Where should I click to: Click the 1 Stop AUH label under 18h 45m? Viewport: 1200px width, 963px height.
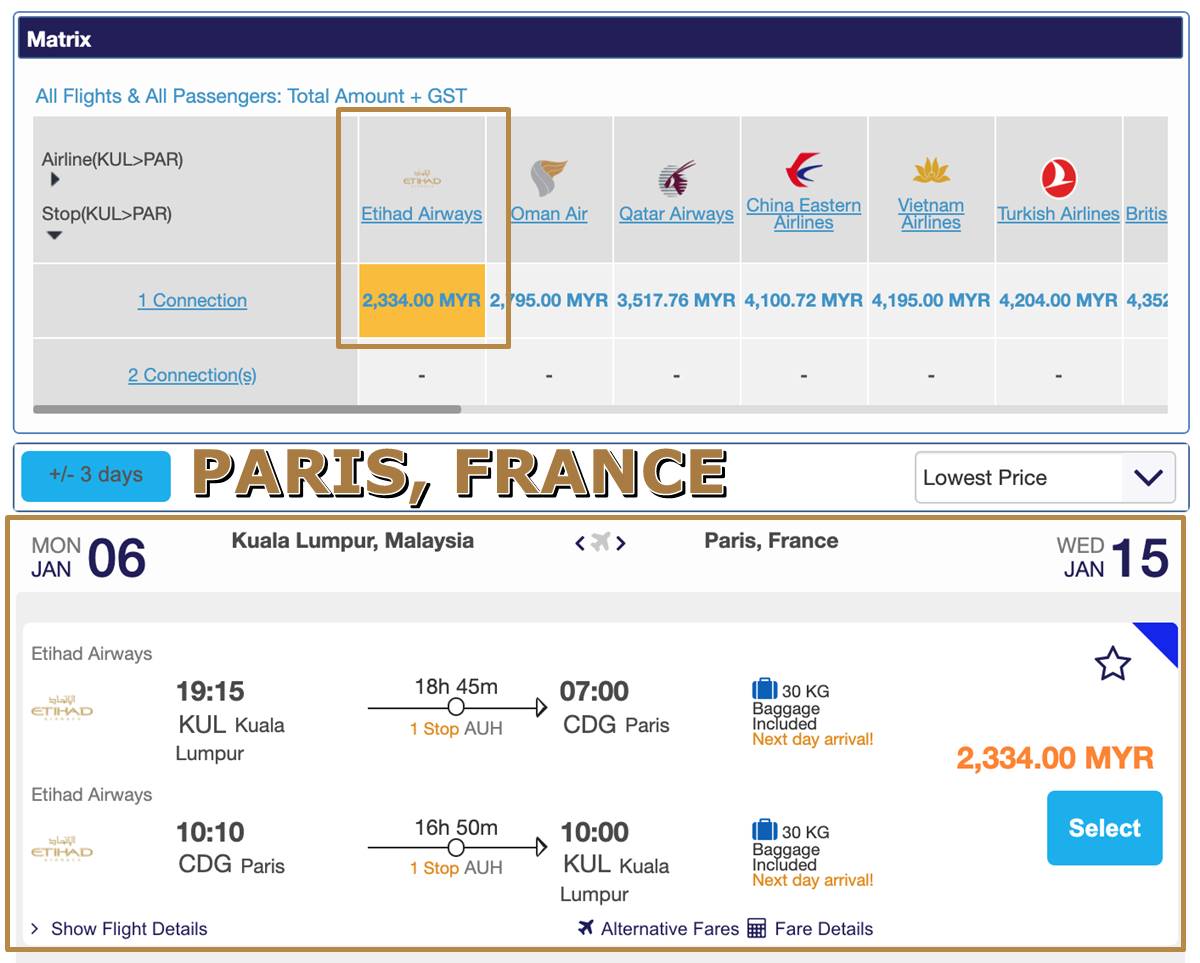click(456, 729)
